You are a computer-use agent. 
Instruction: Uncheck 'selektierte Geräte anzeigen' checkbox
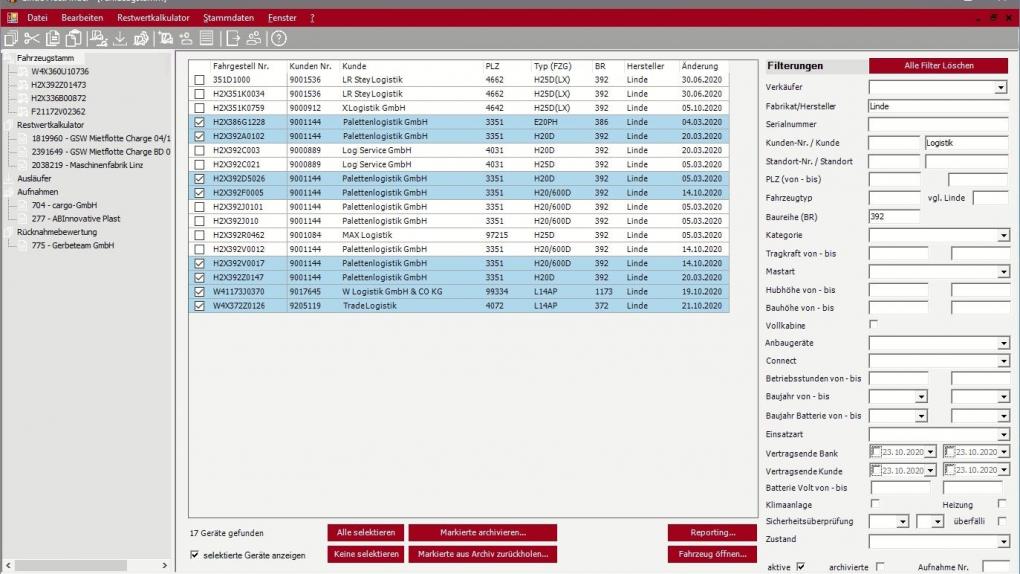(195, 554)
